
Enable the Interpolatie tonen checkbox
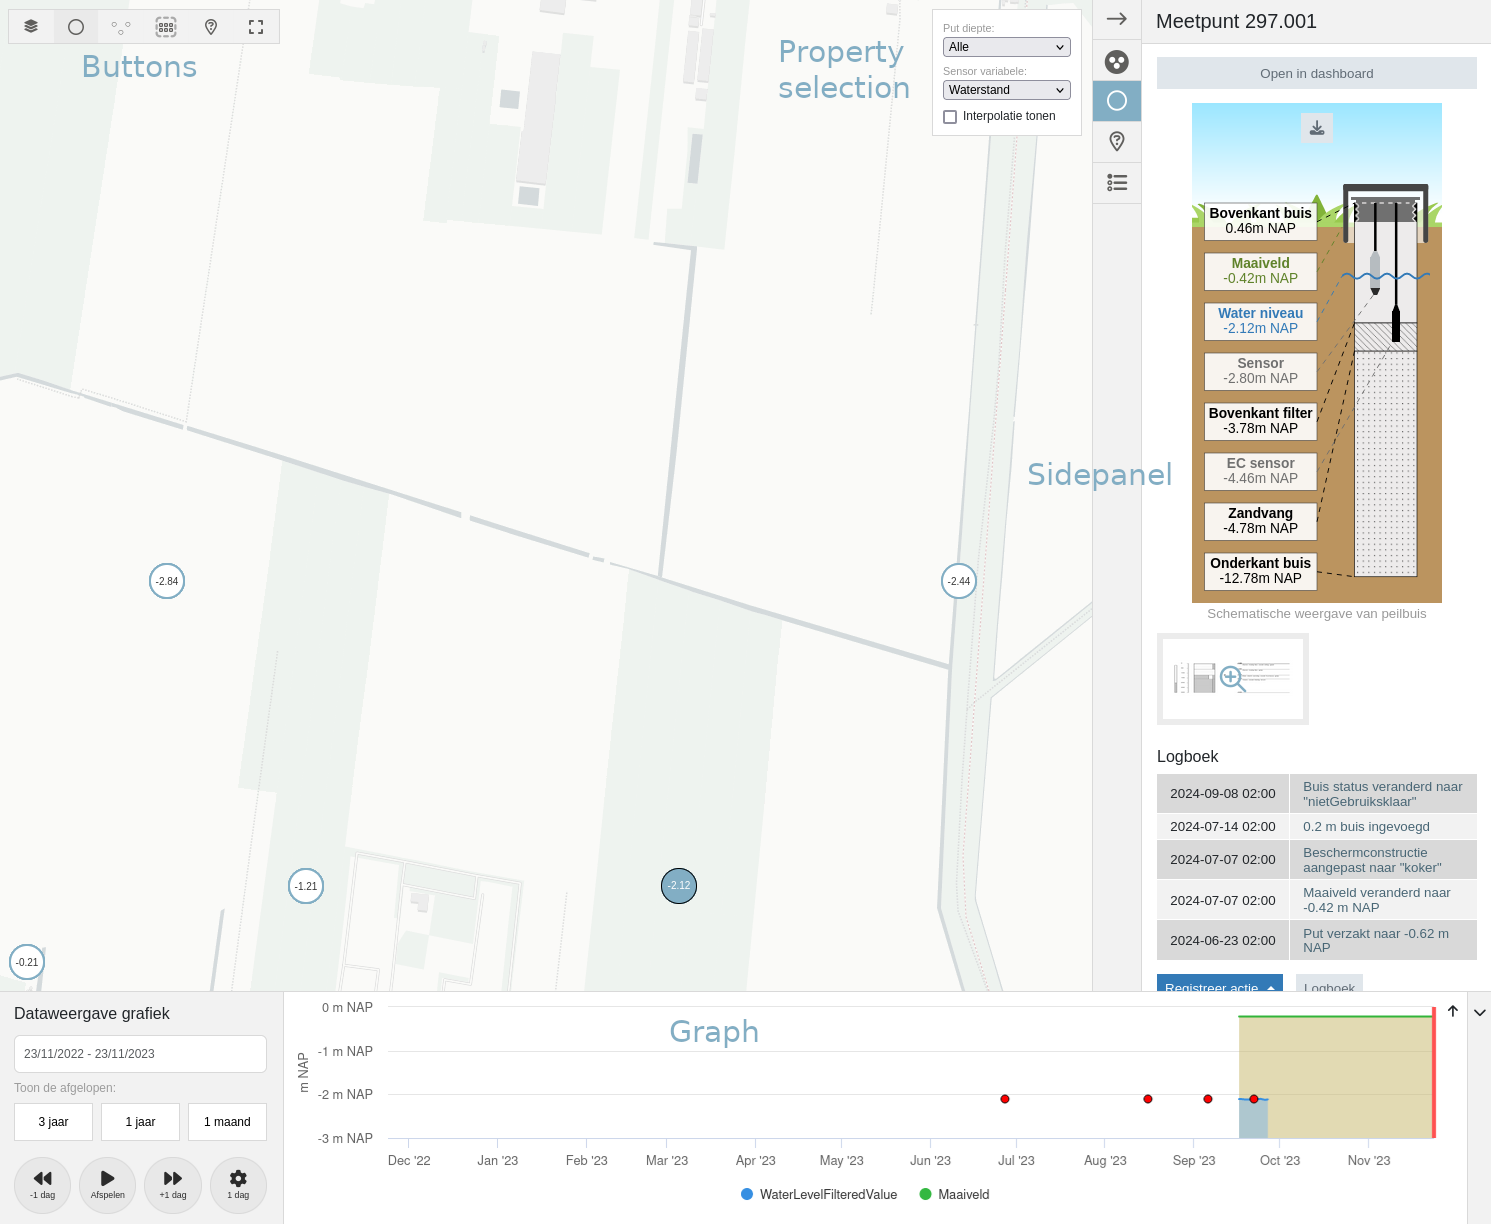(x=950, y=117)
